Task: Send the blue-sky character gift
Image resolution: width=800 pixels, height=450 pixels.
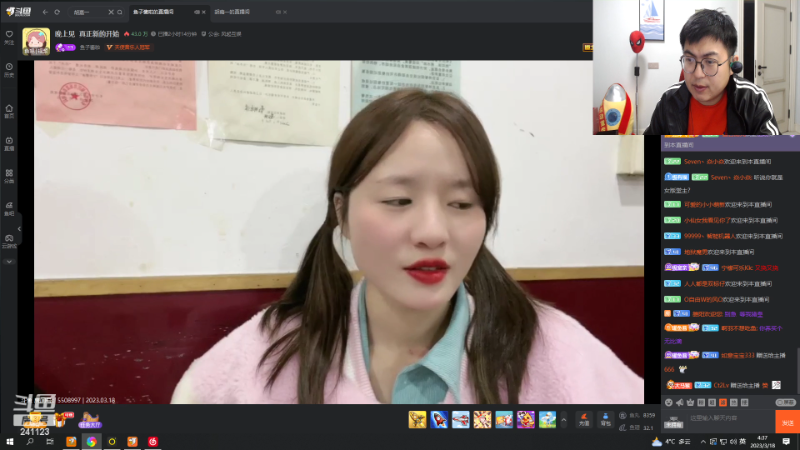Action: [x=547, y=419]
